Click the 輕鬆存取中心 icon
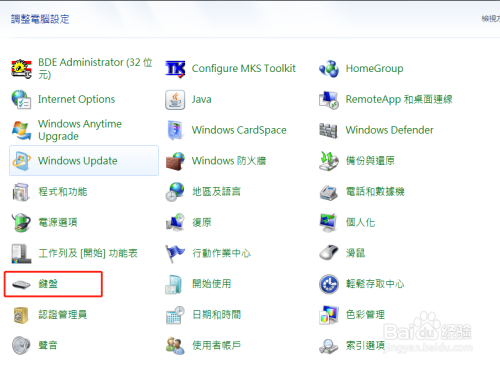This screenshot has height=365, width=500. [329, 284]
